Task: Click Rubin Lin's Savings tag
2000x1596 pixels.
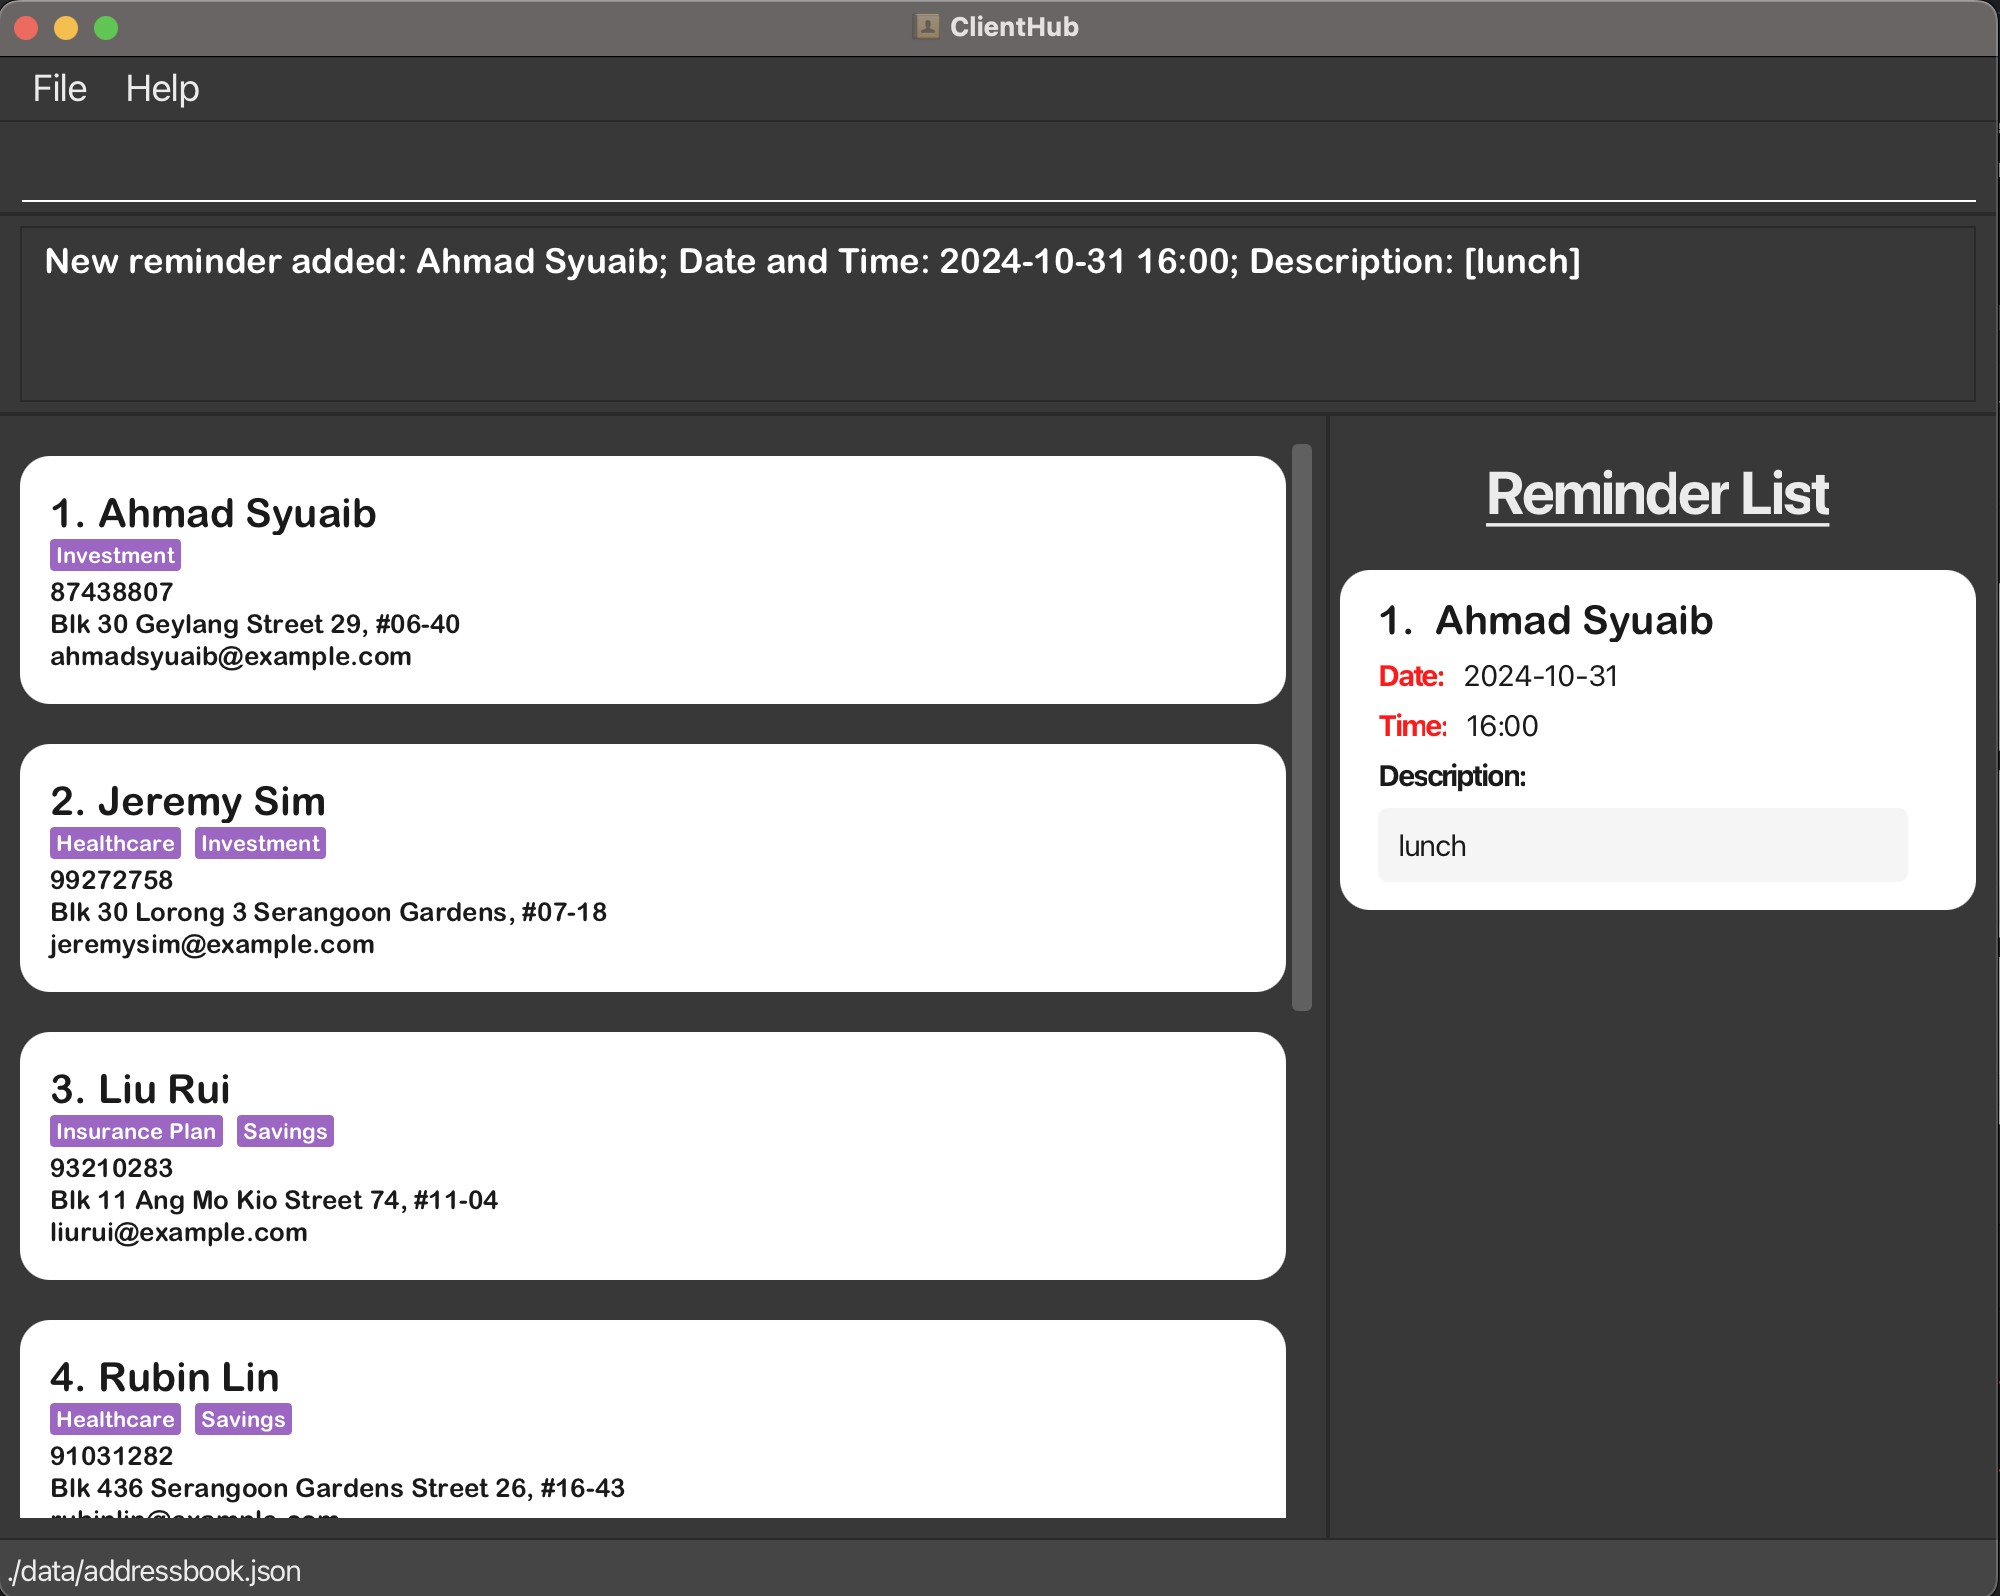Action: (x=243, y=1420)
